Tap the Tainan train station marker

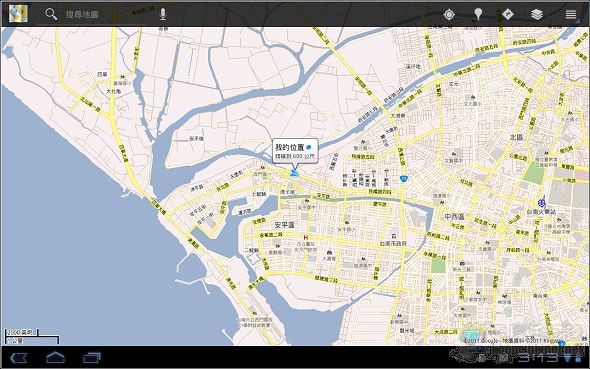click(x=541, y=203)
